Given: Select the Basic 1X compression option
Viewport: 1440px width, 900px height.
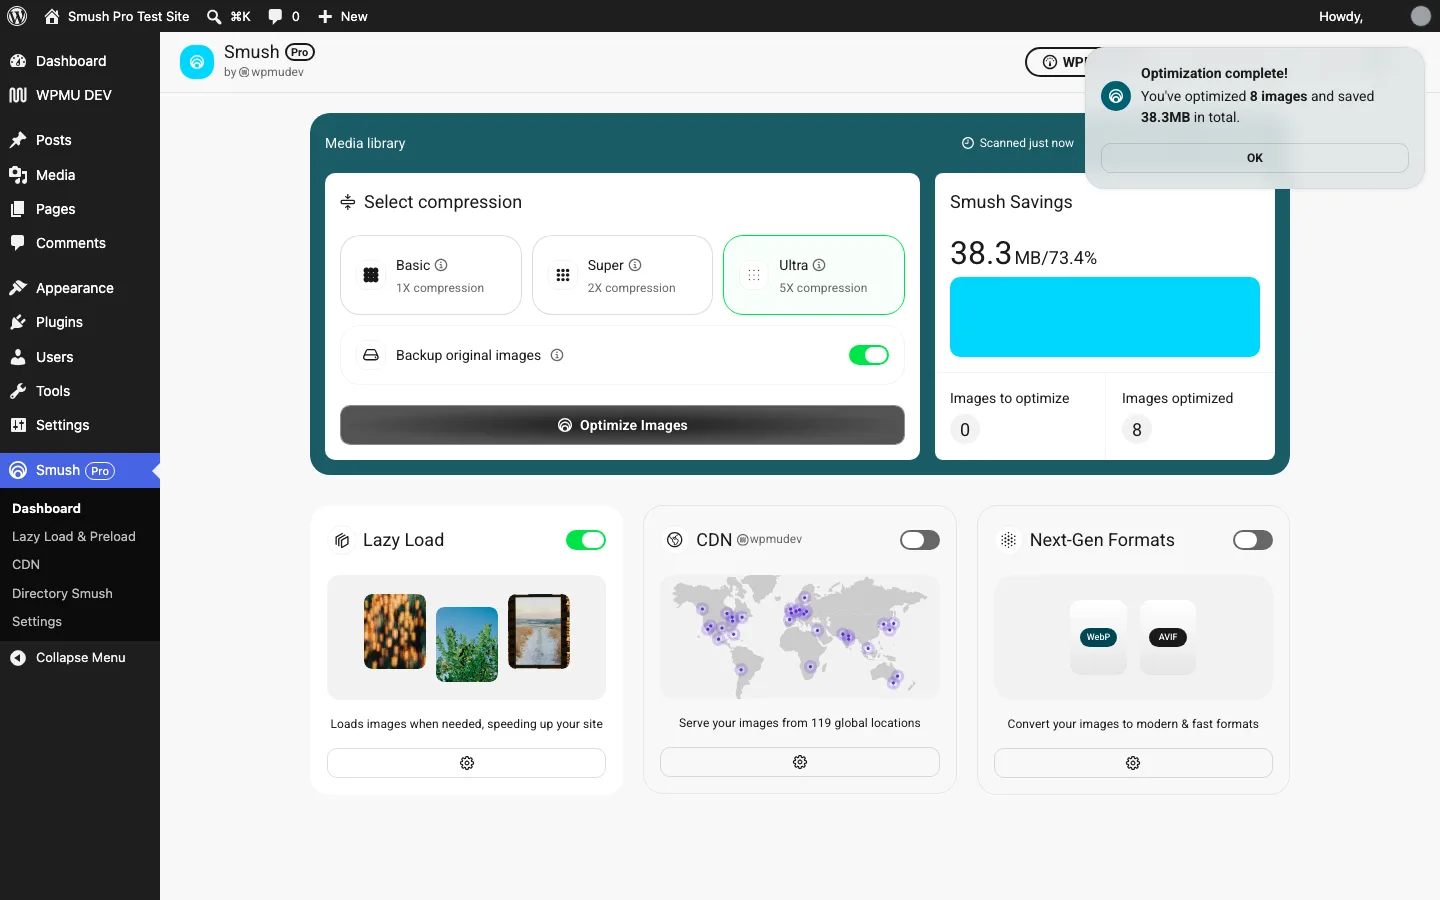Looking at the screenshot, I should coord(431,275).
